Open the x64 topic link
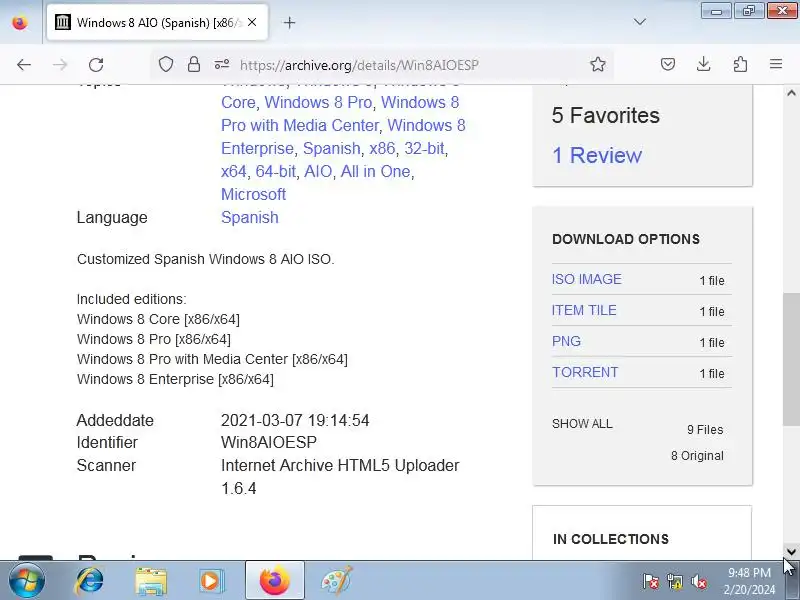 point(234,171)
